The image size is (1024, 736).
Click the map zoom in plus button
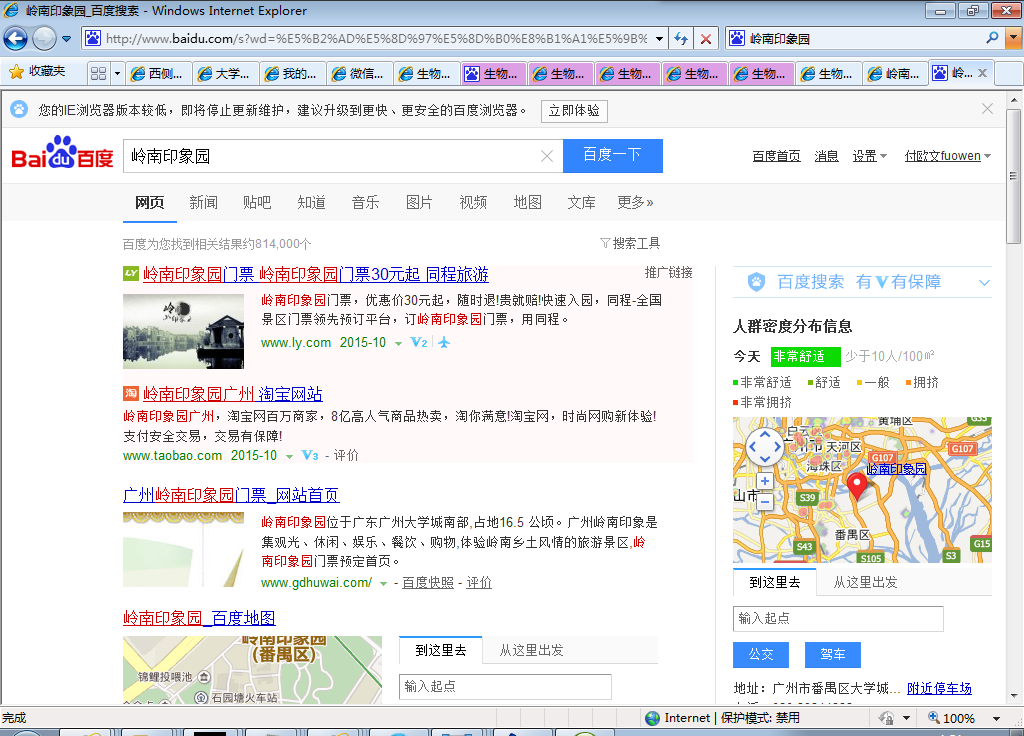pyautogui.click(x=765, y=481)
